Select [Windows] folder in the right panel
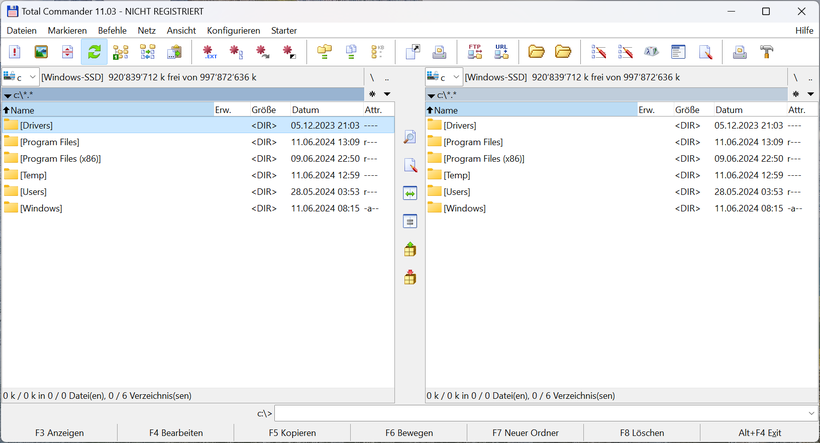The image size is (820, 443). (x=621, y=208)
